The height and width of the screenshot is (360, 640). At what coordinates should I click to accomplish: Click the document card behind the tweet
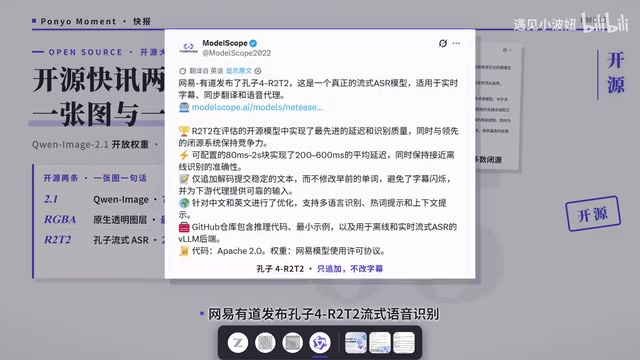tap(499, 108)
